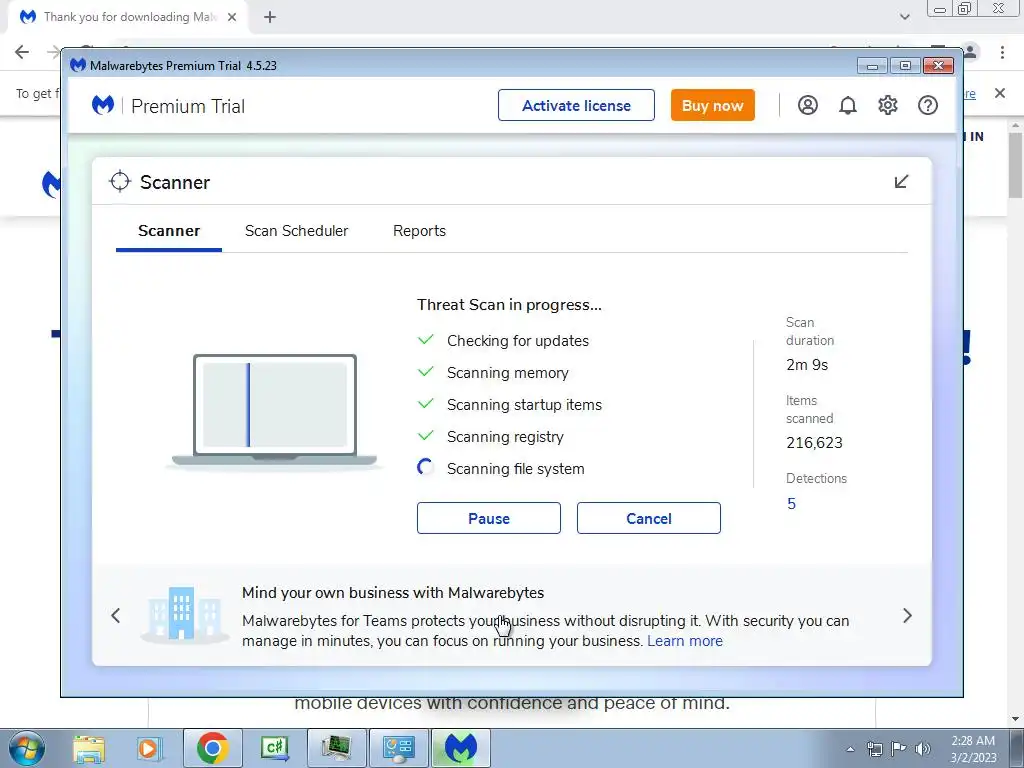Click the 'Scanning startup items' step
Image resolution: width=1024 pixels, height=768 pixels.
point(524,404)
